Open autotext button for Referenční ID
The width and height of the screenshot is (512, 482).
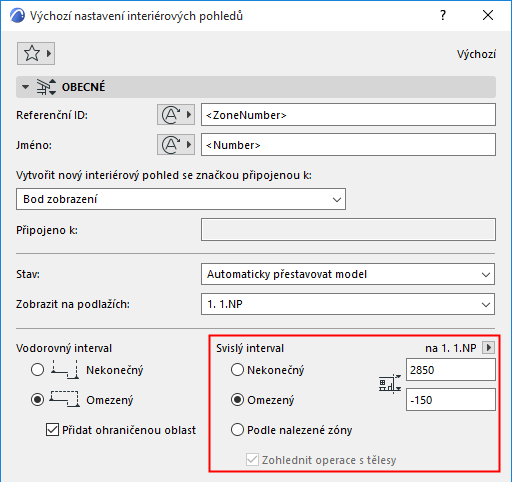click(176, 115)
